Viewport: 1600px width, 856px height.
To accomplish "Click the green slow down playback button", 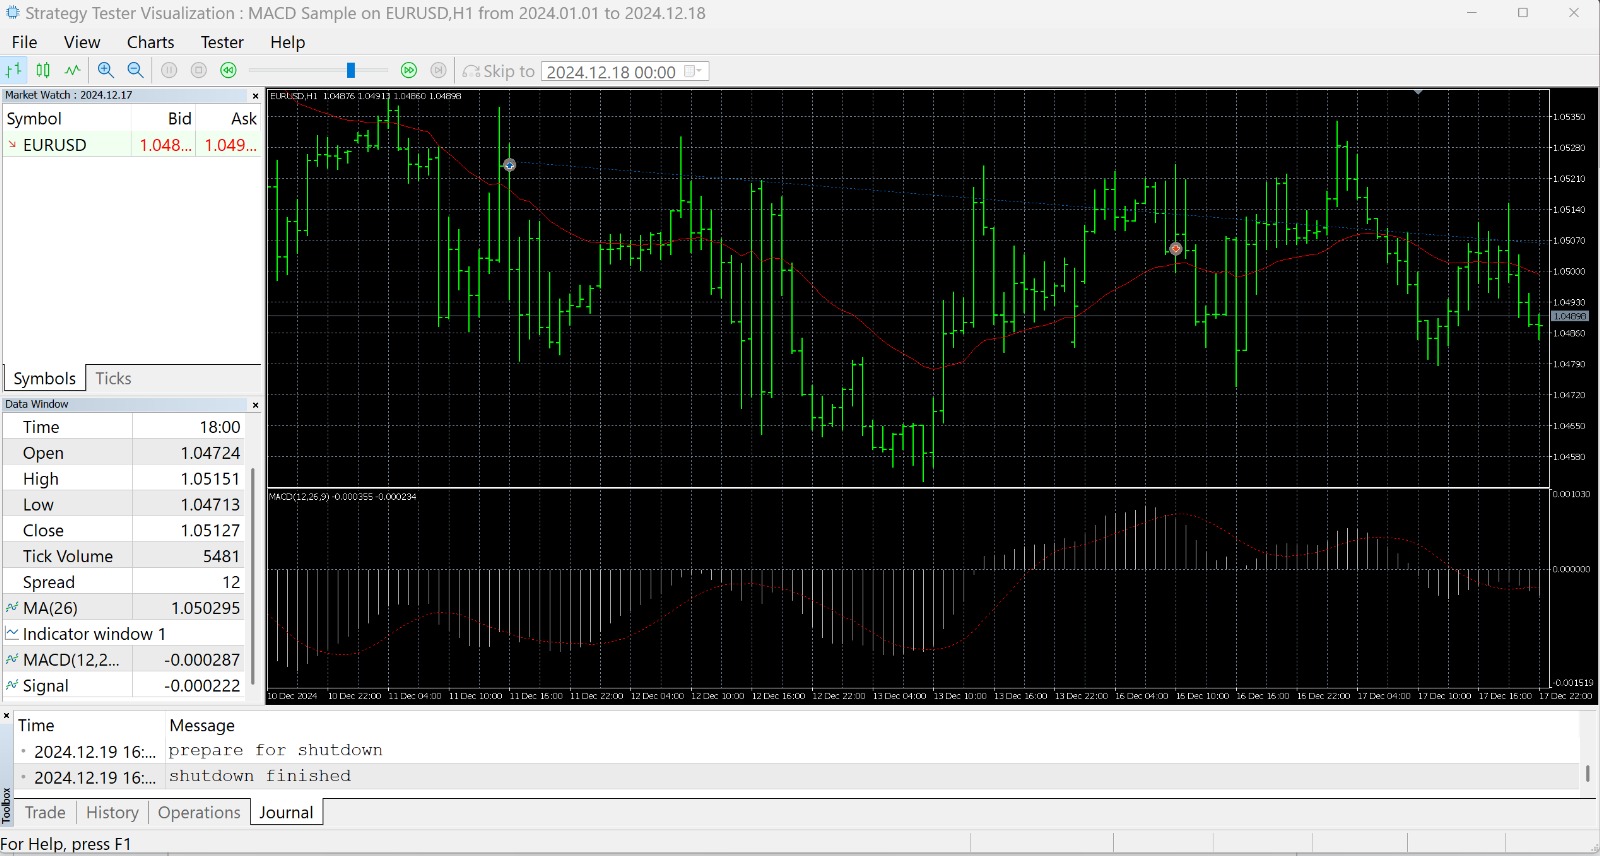I will click(x=229, y=70).
